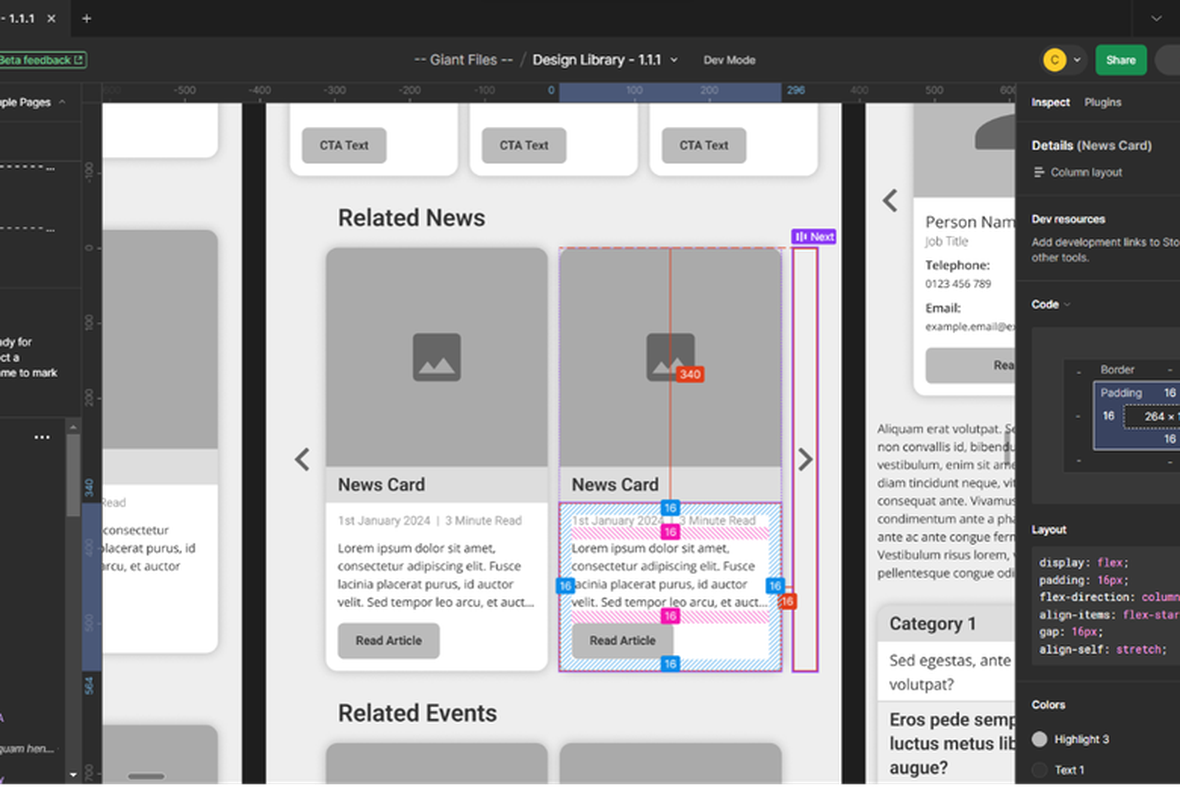This screenshot has width=1180, height=787.
Task: Click the purple Next component label
Action: (x=814, y=236)
